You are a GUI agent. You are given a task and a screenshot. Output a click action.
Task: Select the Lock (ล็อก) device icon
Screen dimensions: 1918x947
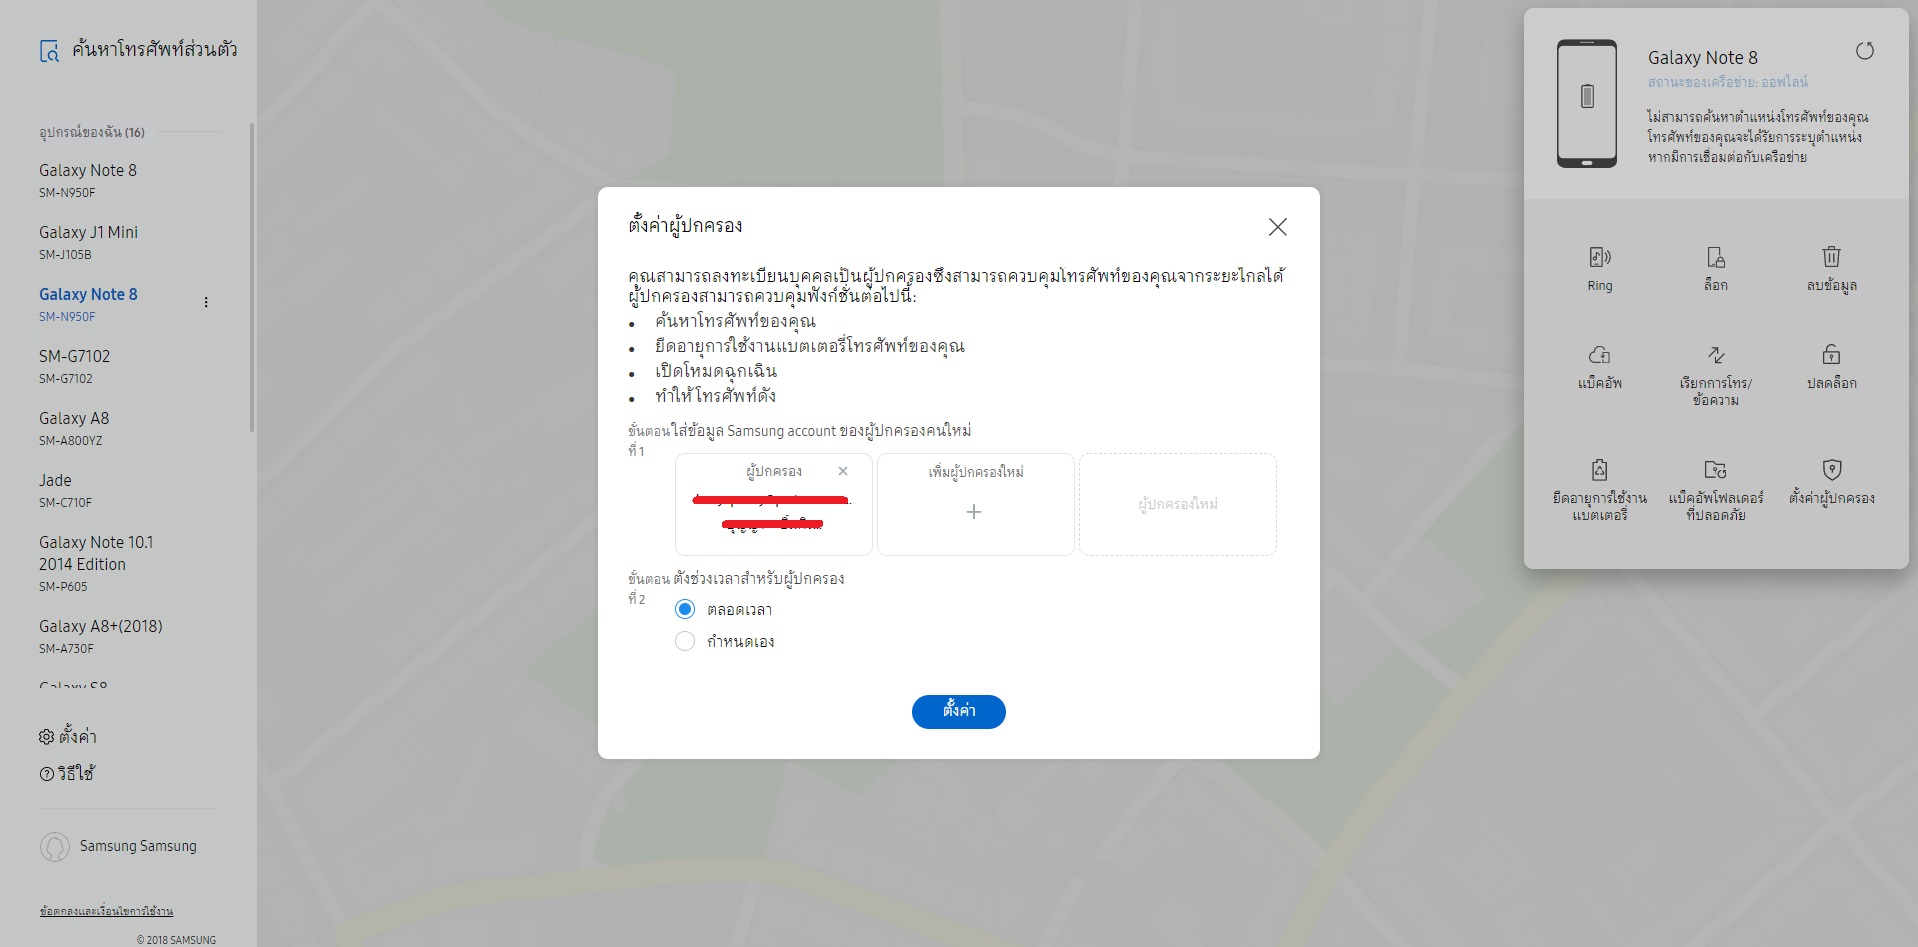[x=1715, y=258]
